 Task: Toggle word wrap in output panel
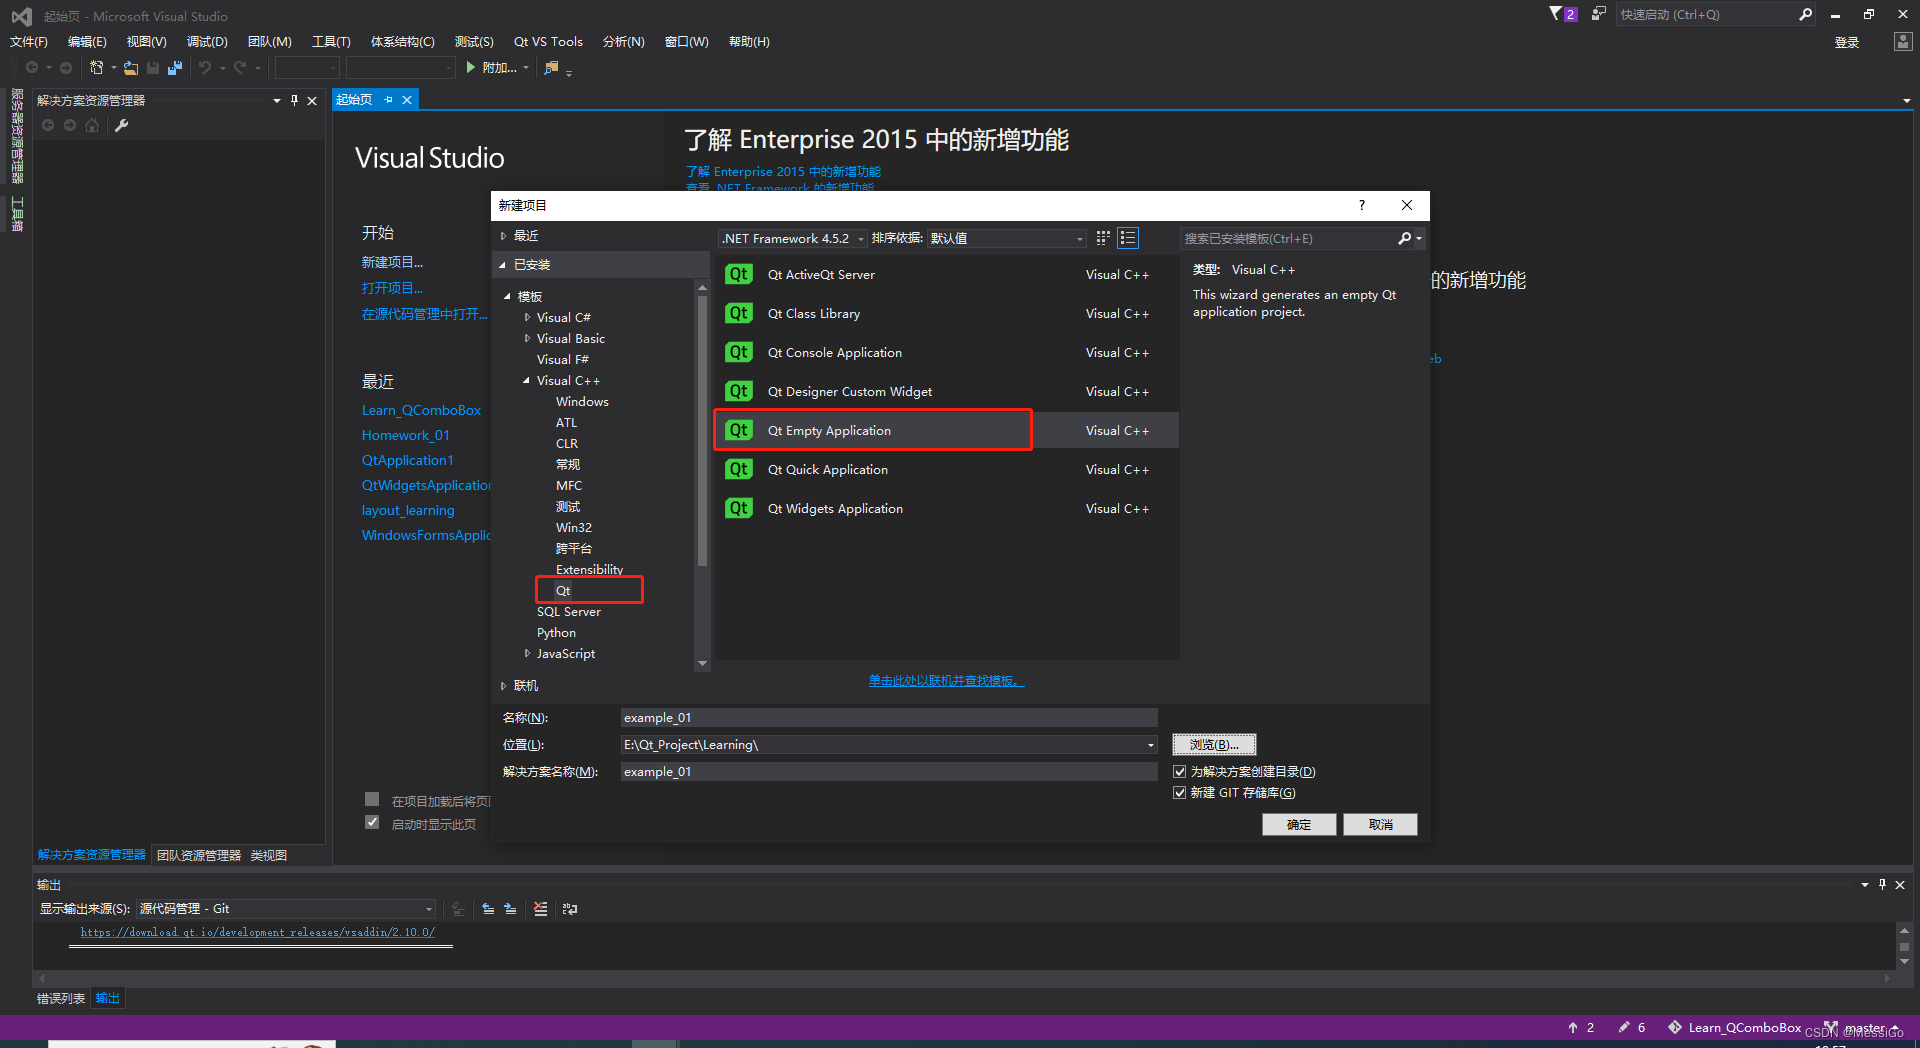(x=570, y=909)
